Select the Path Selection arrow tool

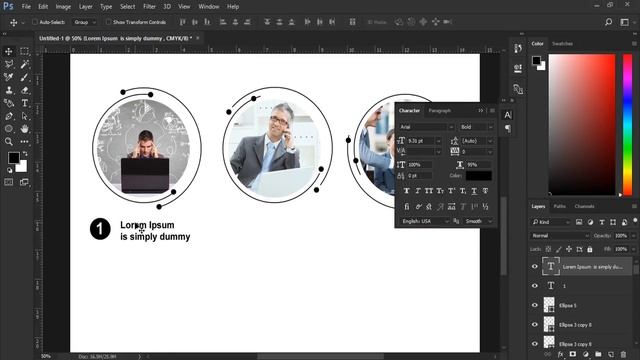[x=24, y=116]
